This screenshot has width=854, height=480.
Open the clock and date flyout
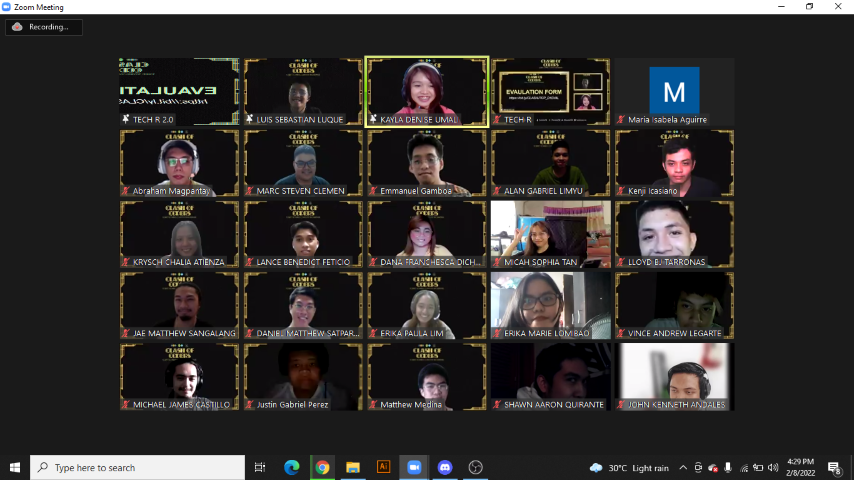800,467
